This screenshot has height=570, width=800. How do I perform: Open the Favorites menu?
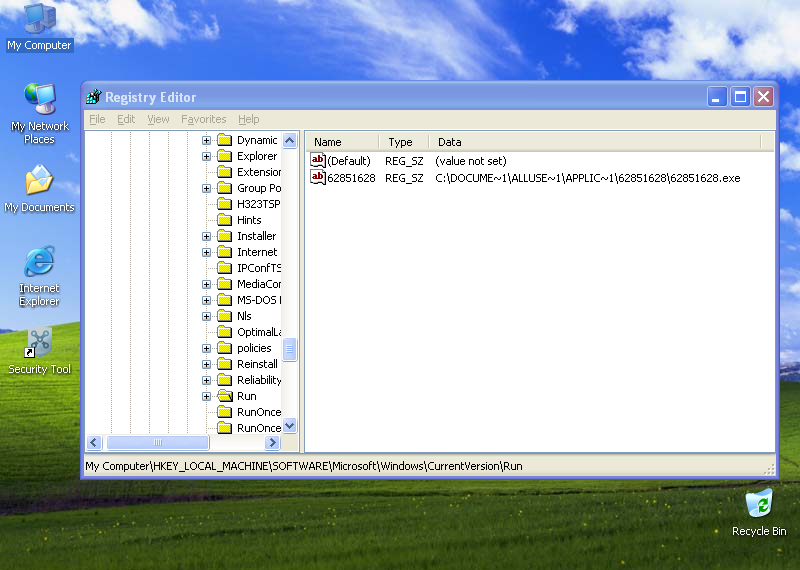(x=204, y=119)
